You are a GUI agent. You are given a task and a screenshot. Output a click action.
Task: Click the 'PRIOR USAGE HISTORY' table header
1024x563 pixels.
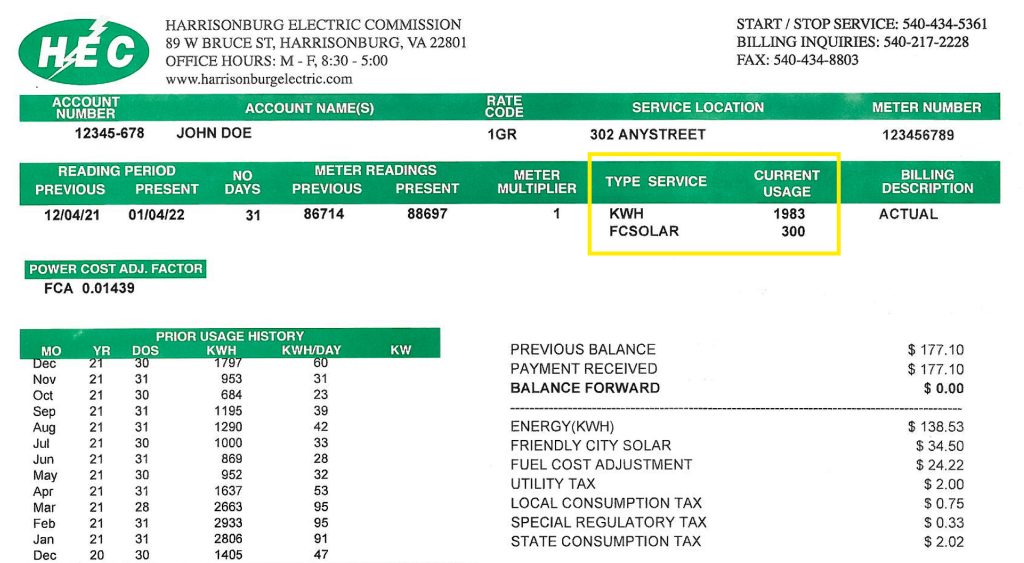230,336
